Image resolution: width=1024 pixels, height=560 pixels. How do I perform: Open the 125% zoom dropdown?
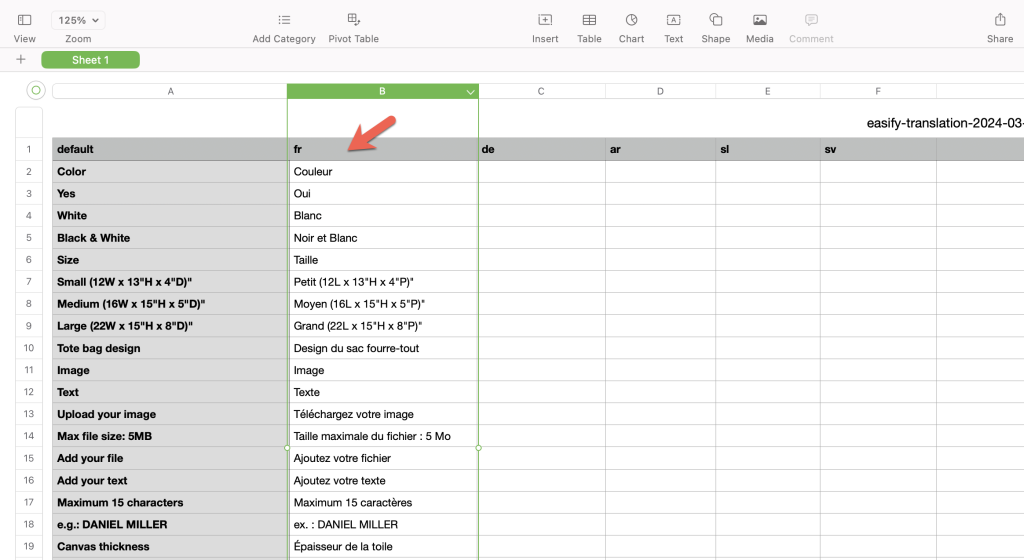(x=78, y=20)
